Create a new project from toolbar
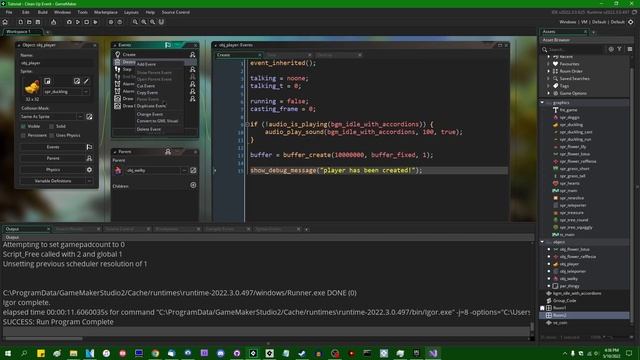640x360 pixels. click(20, 22)
